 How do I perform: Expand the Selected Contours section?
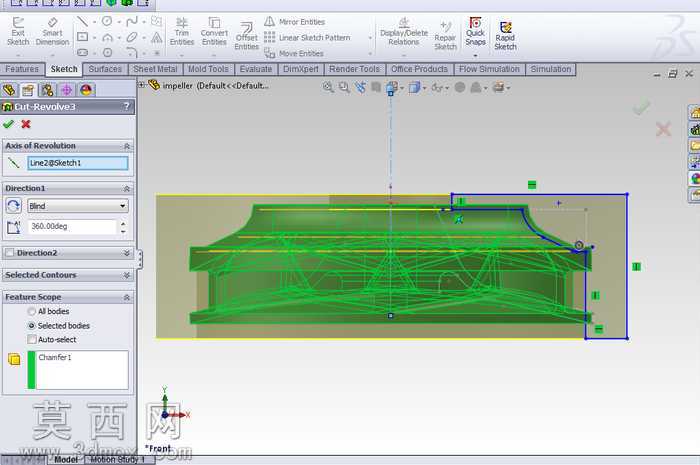pyautogui.click(x=127, y=275)
